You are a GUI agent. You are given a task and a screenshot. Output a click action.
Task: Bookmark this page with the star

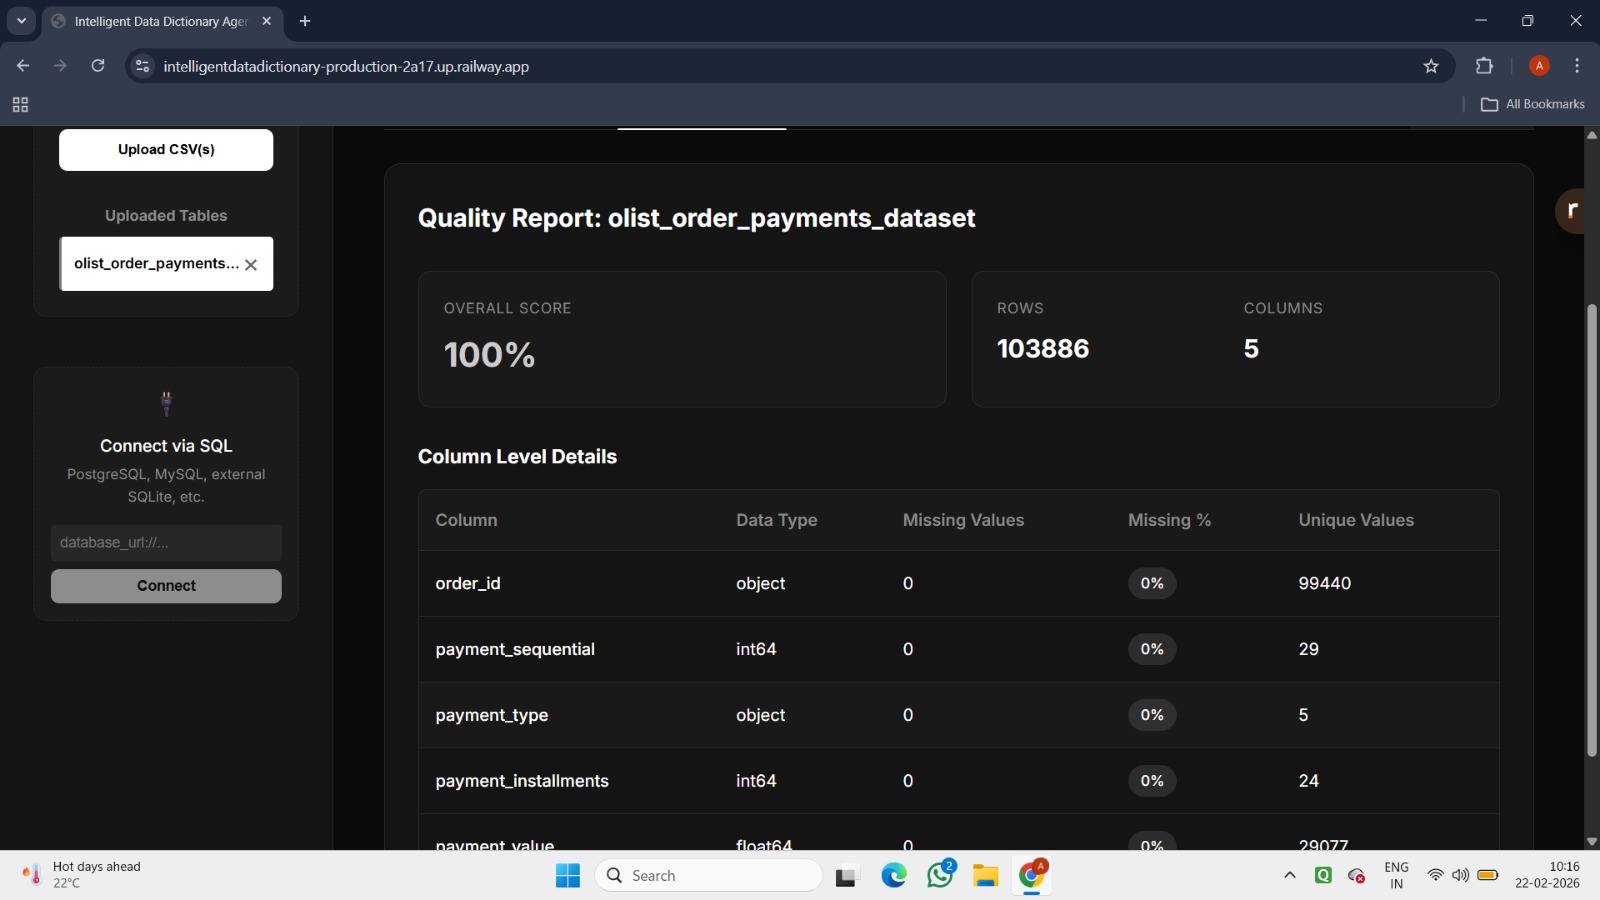pos(1431,66)
